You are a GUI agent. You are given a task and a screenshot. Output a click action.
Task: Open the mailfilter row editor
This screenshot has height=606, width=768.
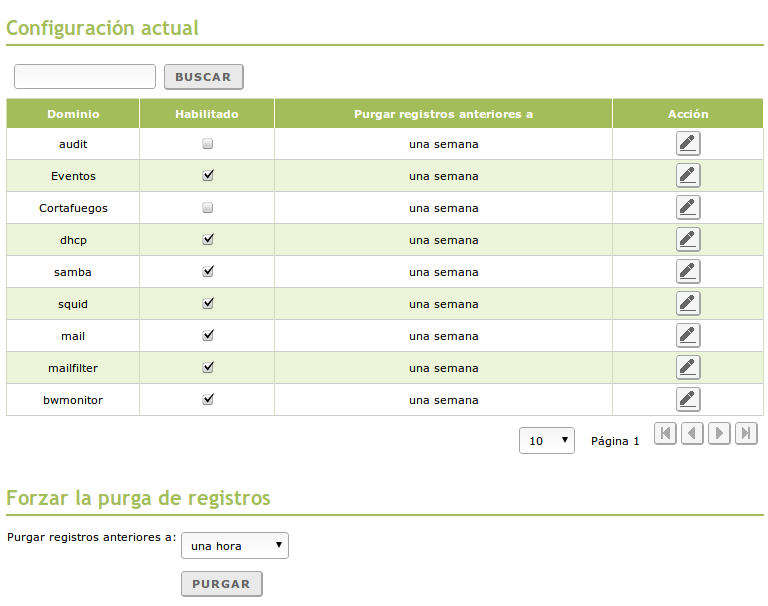point(688,368)
